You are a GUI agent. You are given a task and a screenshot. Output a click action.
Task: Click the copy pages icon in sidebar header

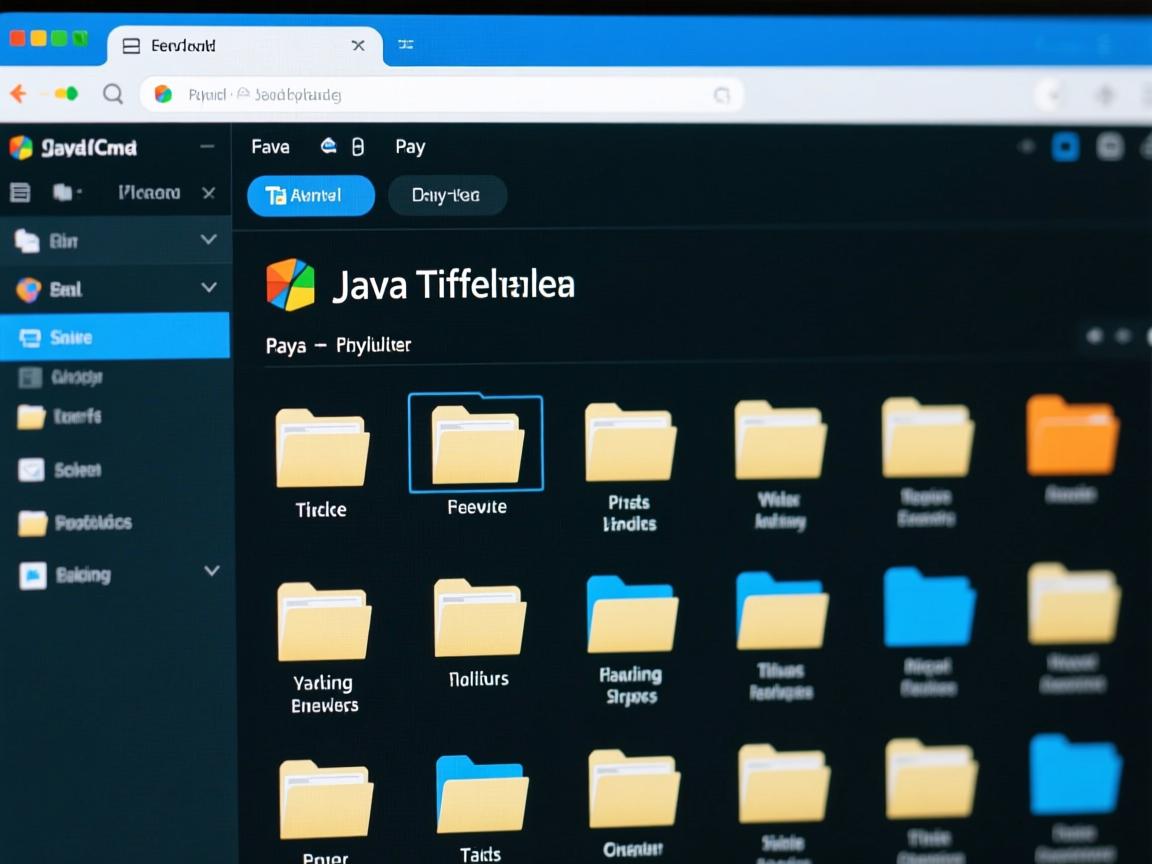[x=62, y=191]
